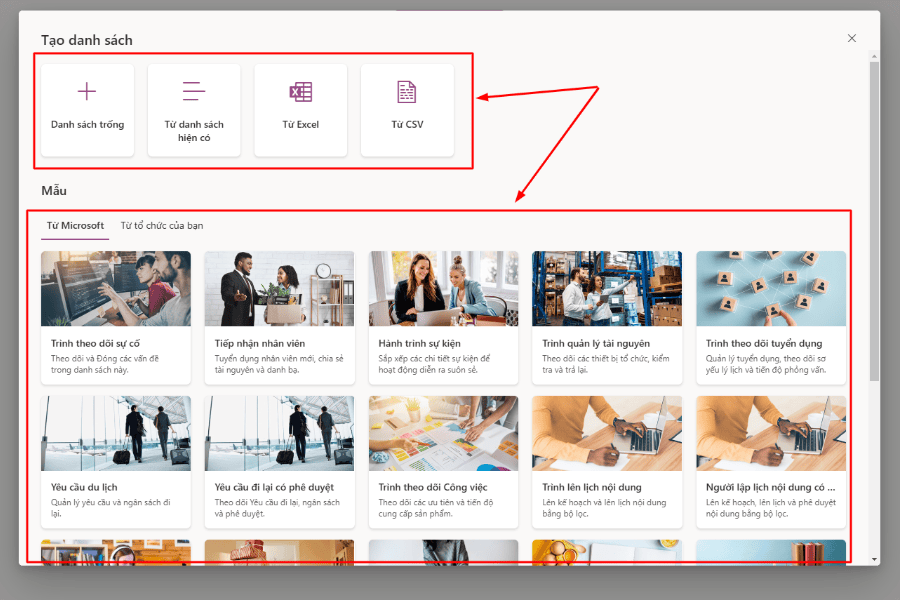Choose the Danh sách trống label
The width and height of the screenshot is (900, 600).
pos(87,125)
